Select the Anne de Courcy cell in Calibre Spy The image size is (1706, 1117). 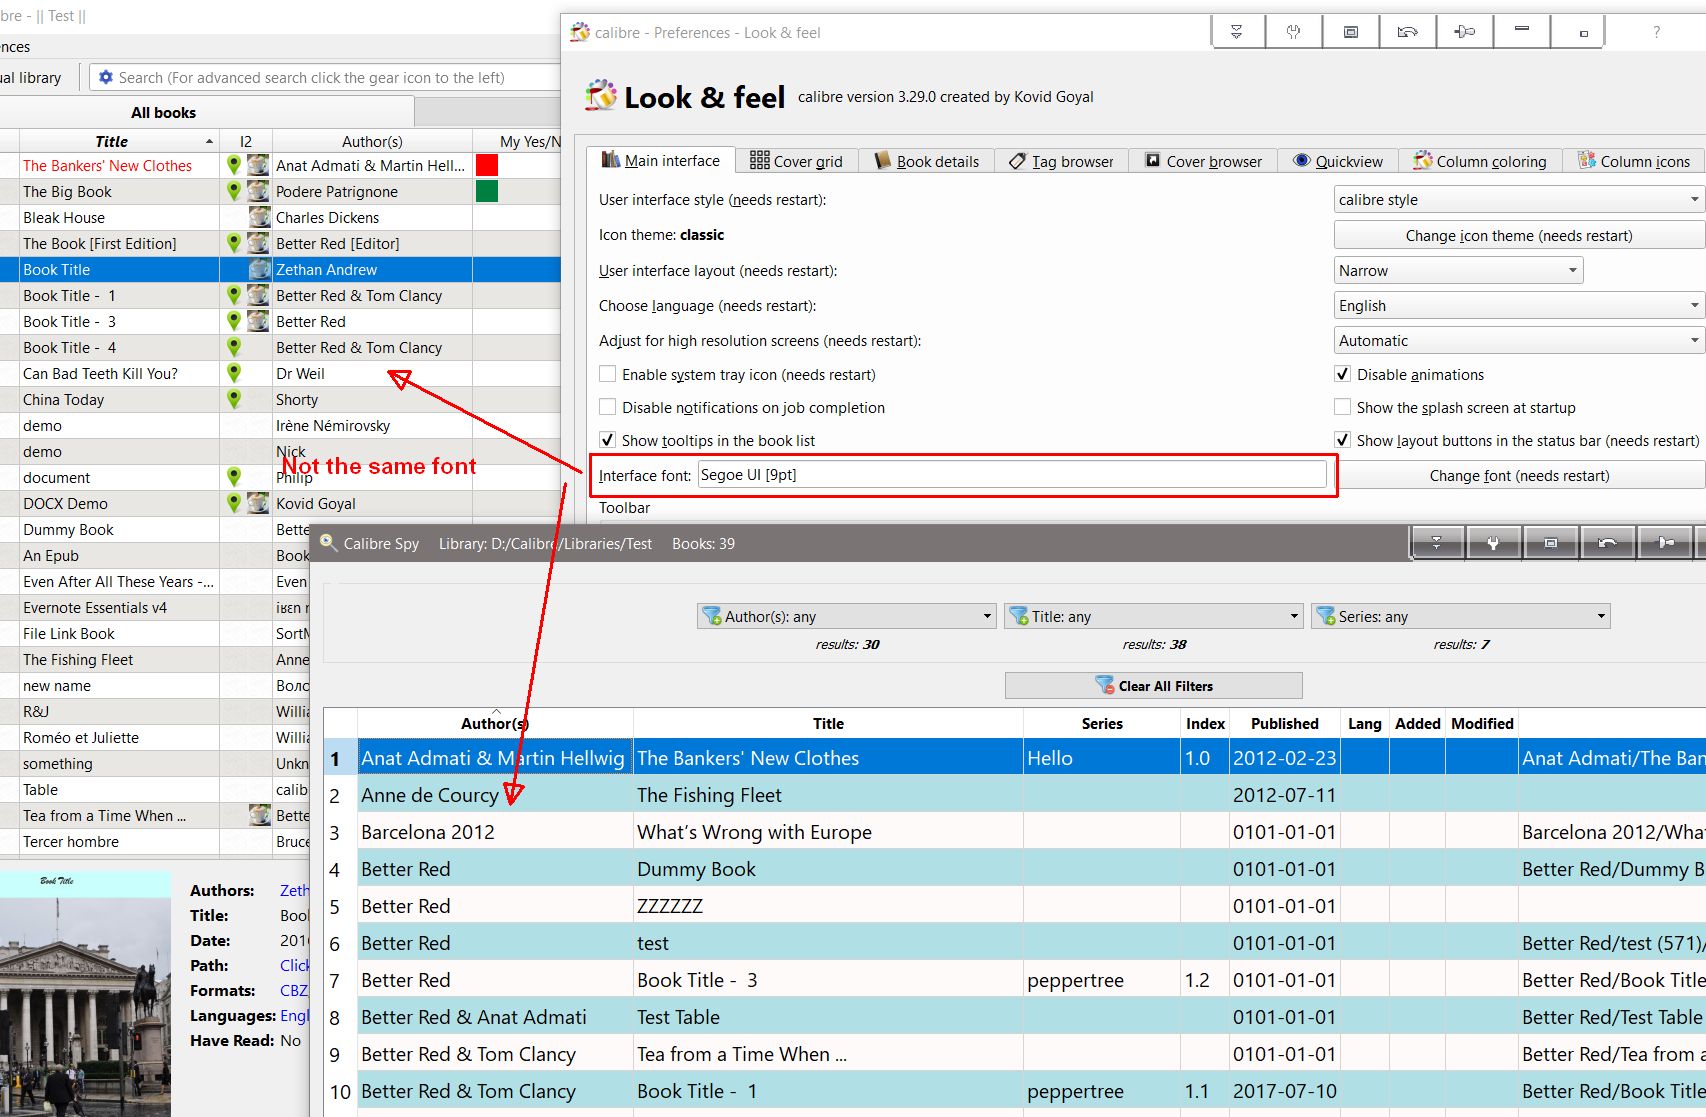(x=495, y=795)
